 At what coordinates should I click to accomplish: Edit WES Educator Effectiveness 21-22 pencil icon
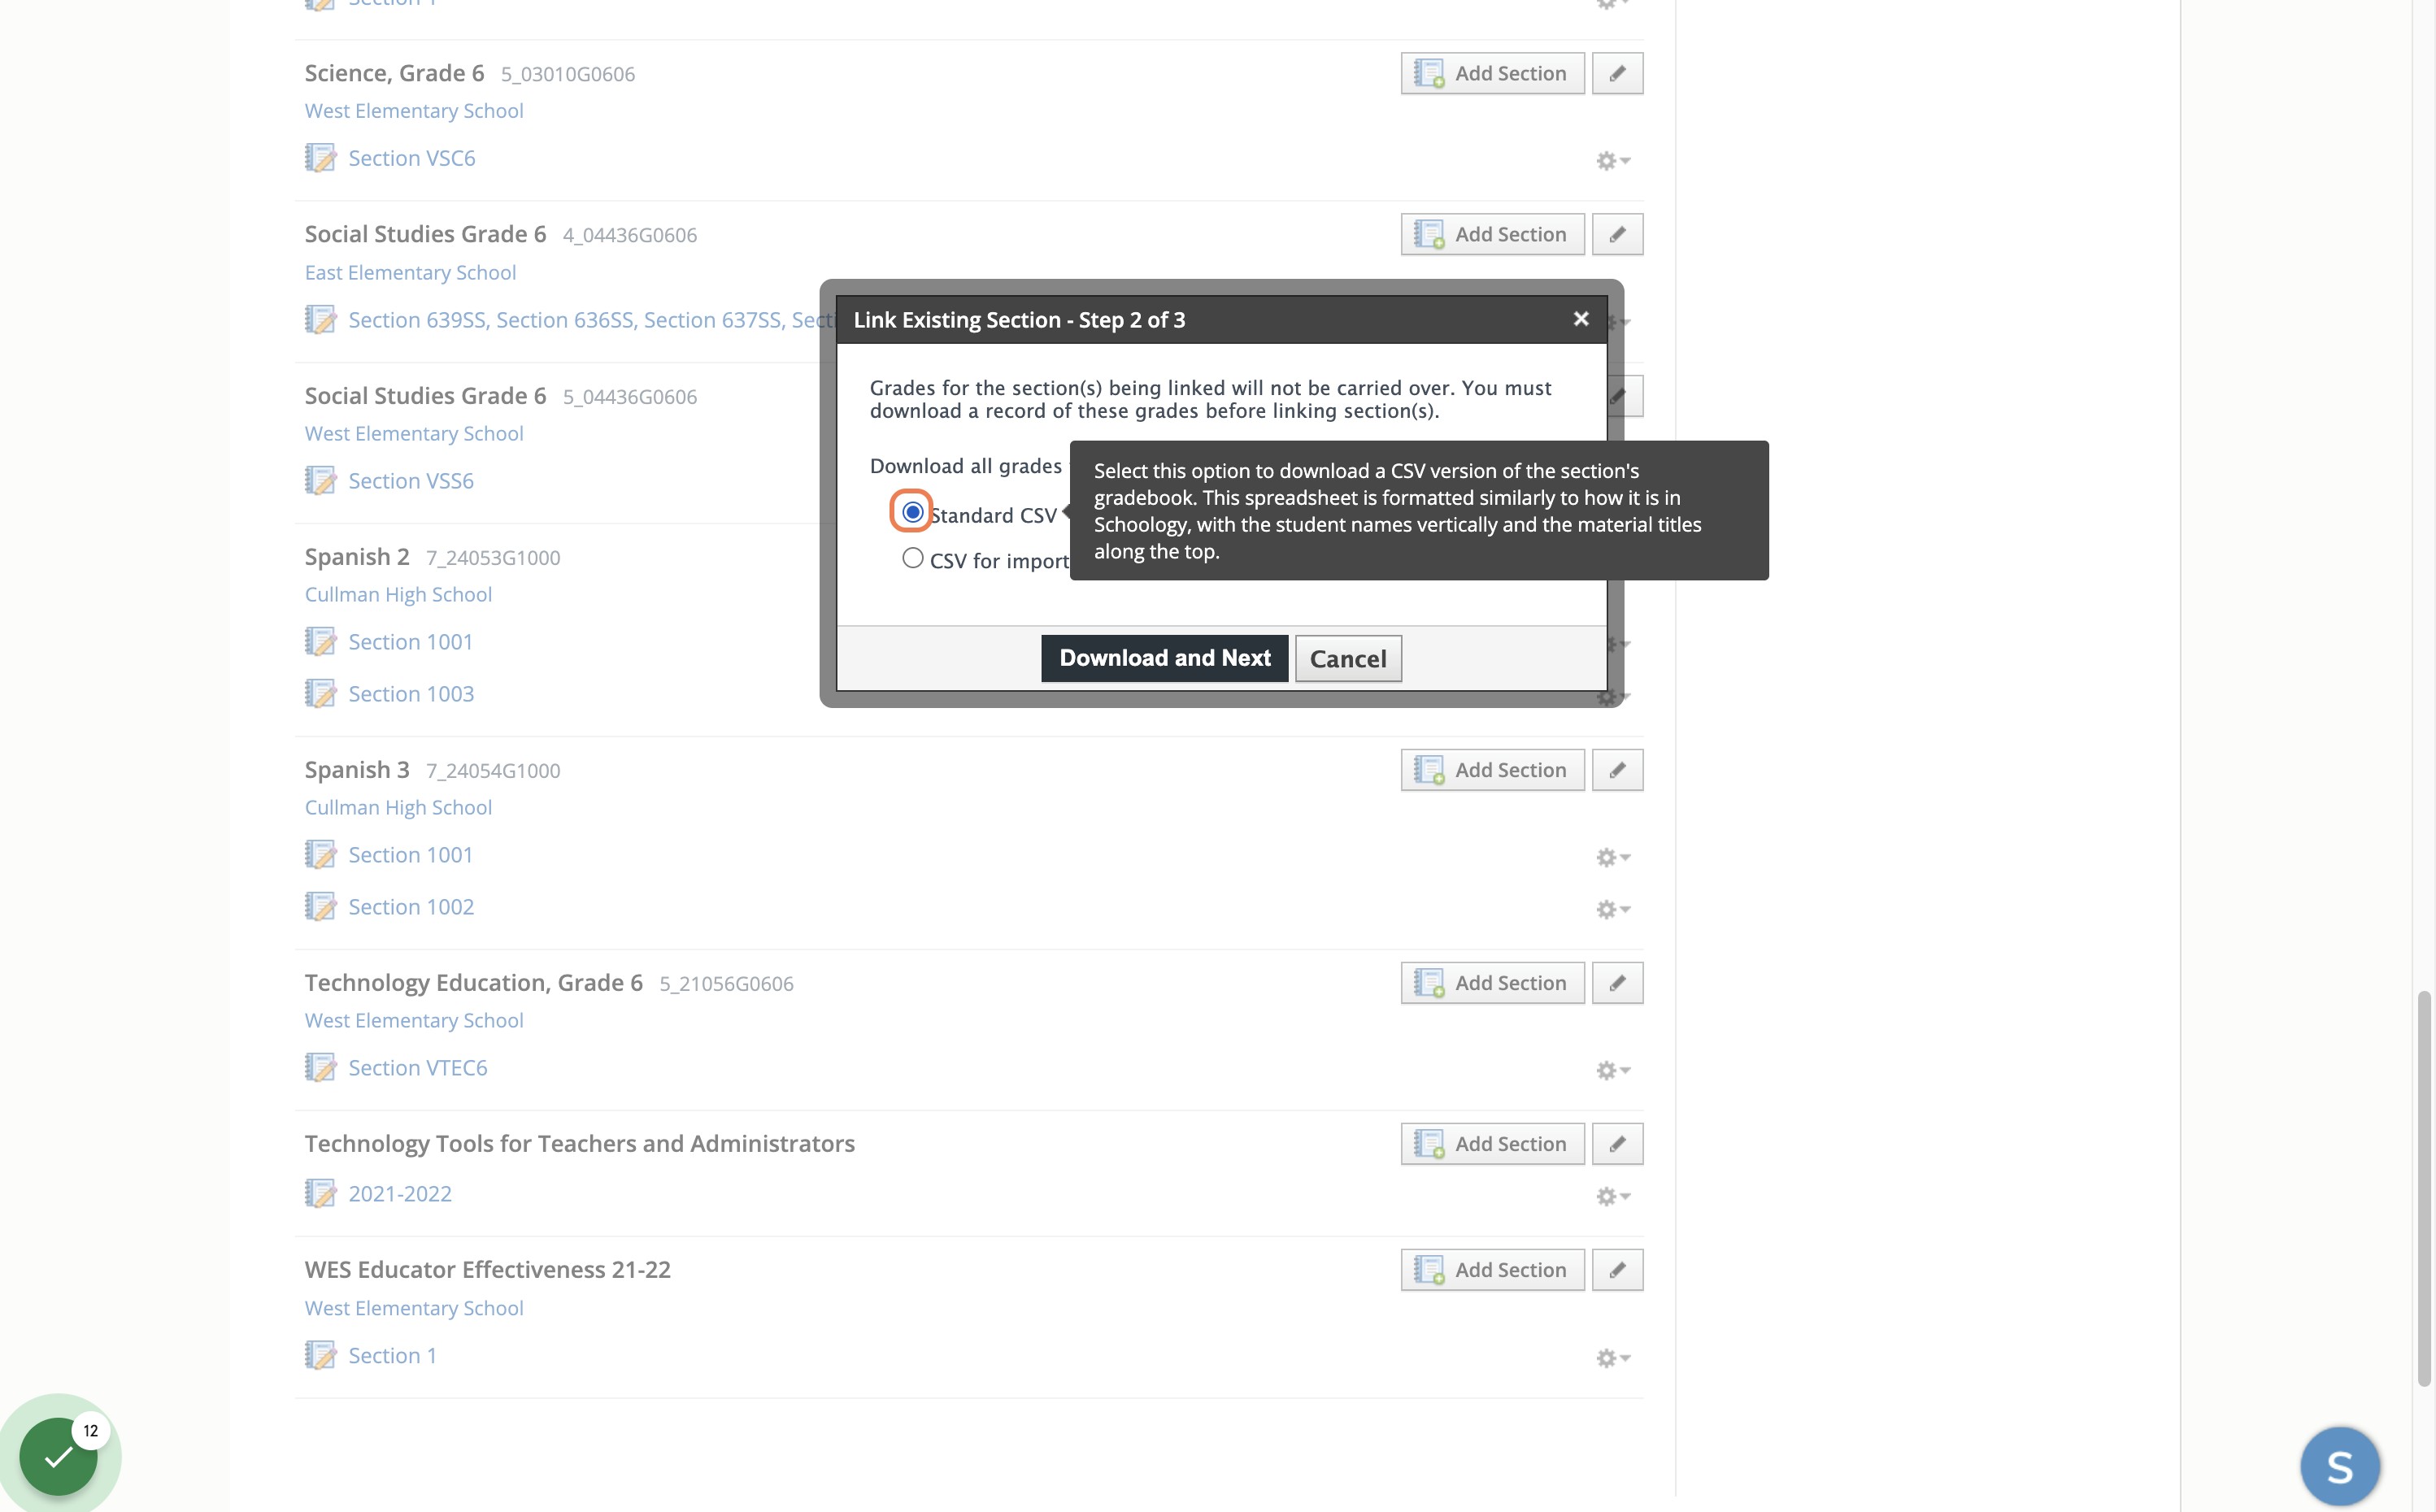1617,1270
